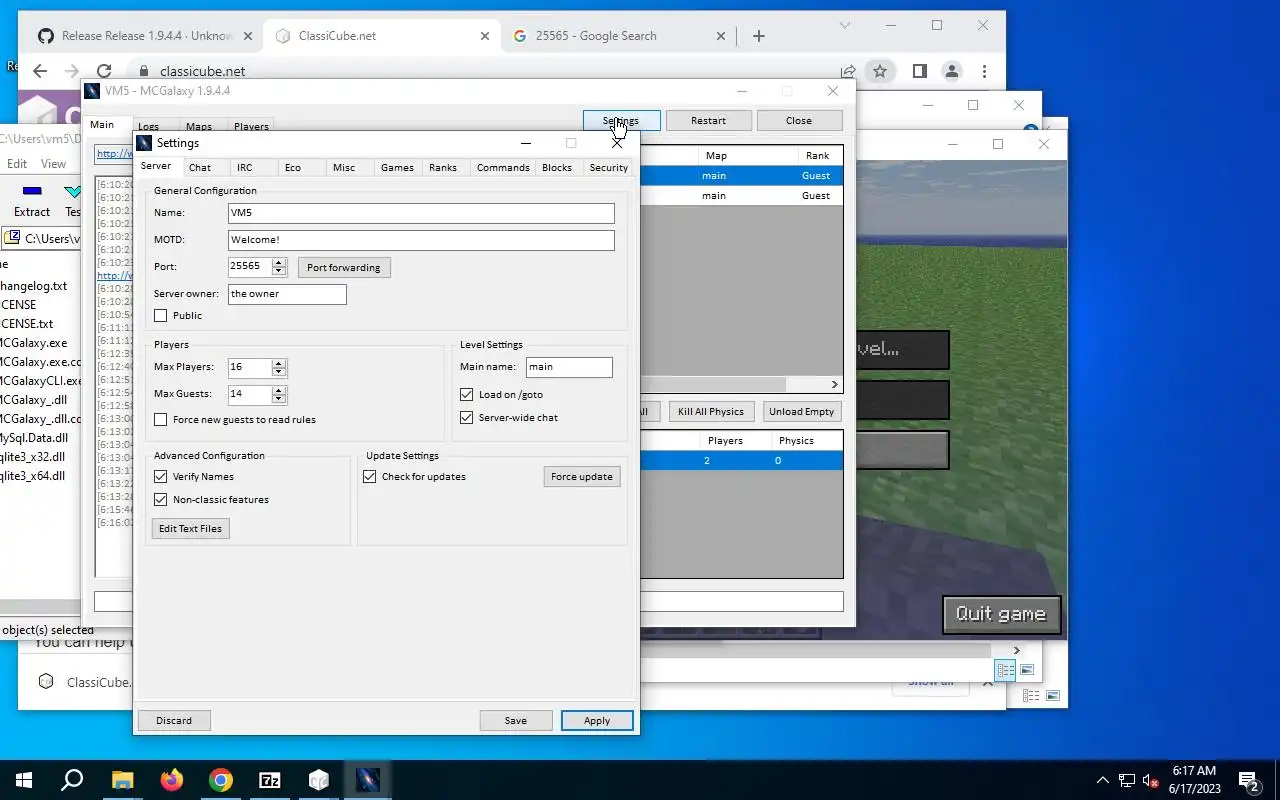
Task: Open Chrome tab search dropdown
Action: [845, 25]
